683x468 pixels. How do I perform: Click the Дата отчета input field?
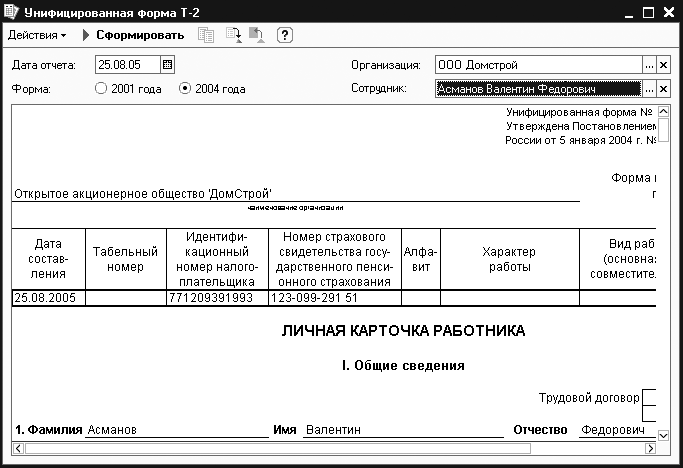pos(128,65)
